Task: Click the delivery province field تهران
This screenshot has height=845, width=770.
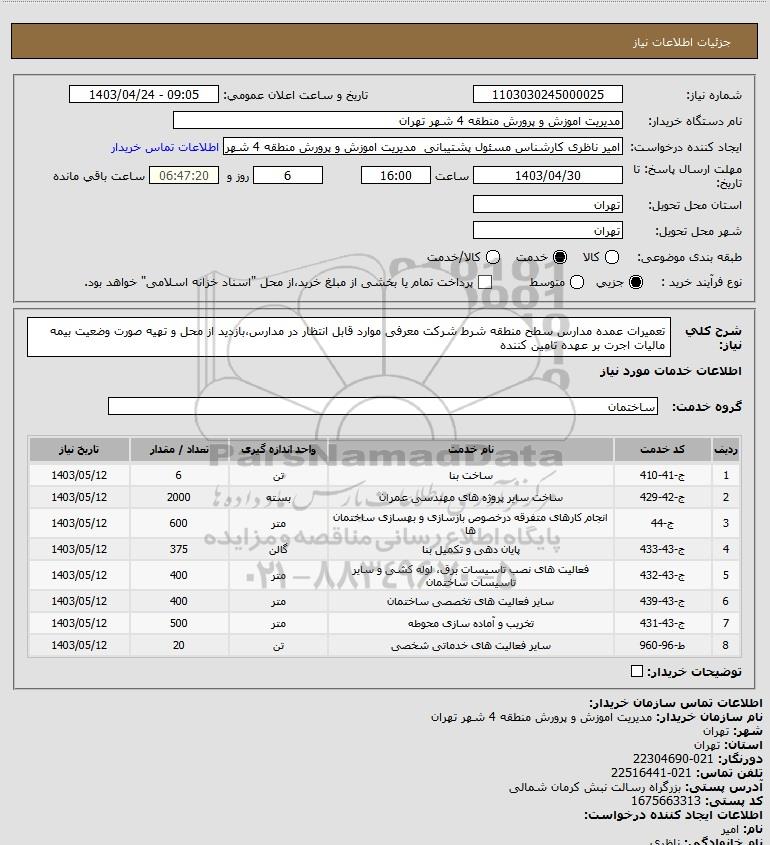Action: (x=547, y=205)
